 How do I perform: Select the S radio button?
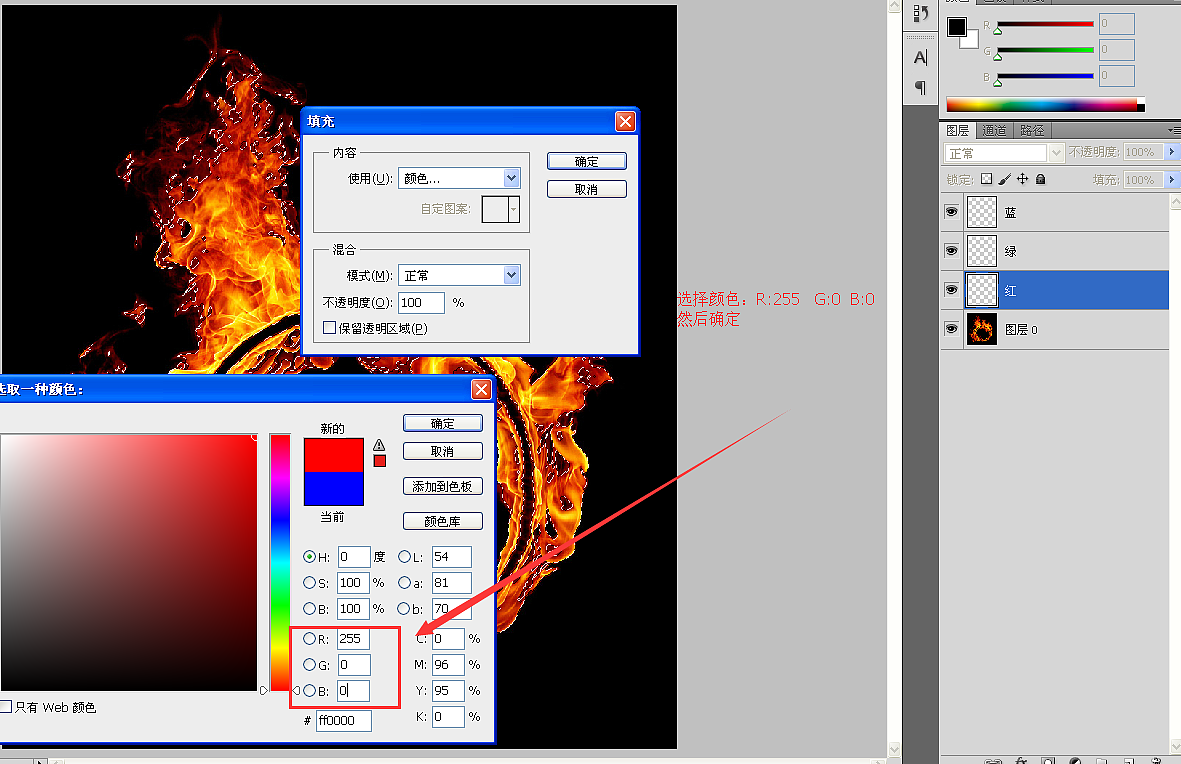[x=310, y=582]
